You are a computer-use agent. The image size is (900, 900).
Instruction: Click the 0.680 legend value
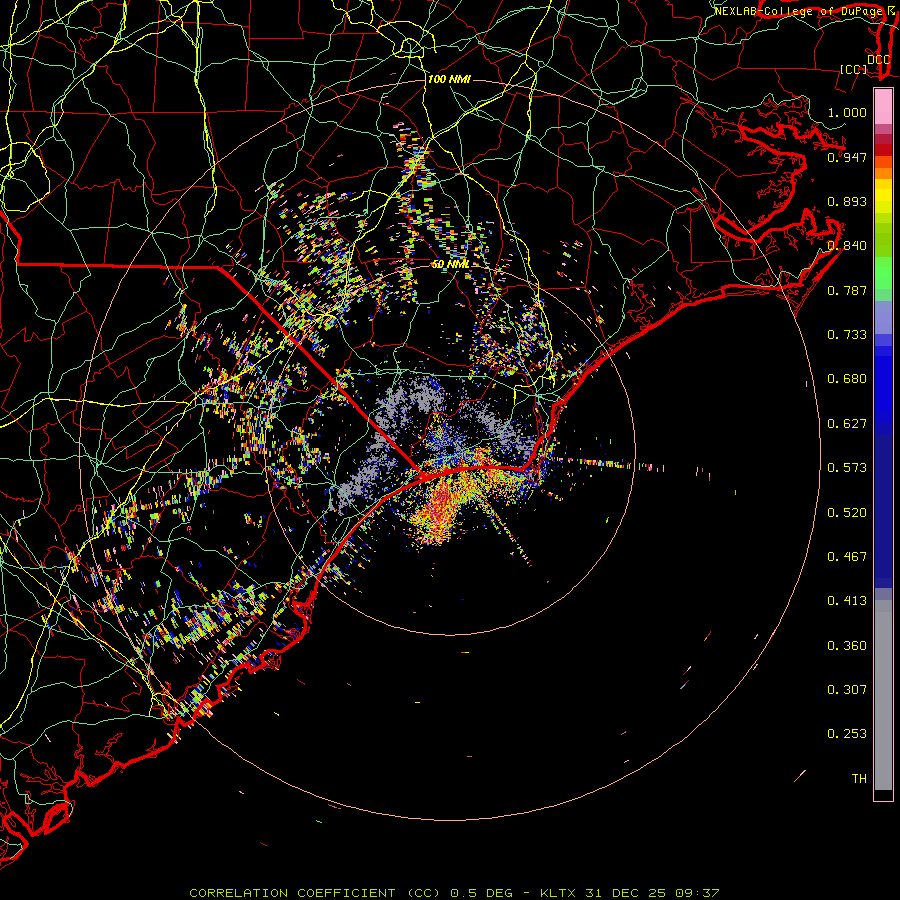point(847,379)
